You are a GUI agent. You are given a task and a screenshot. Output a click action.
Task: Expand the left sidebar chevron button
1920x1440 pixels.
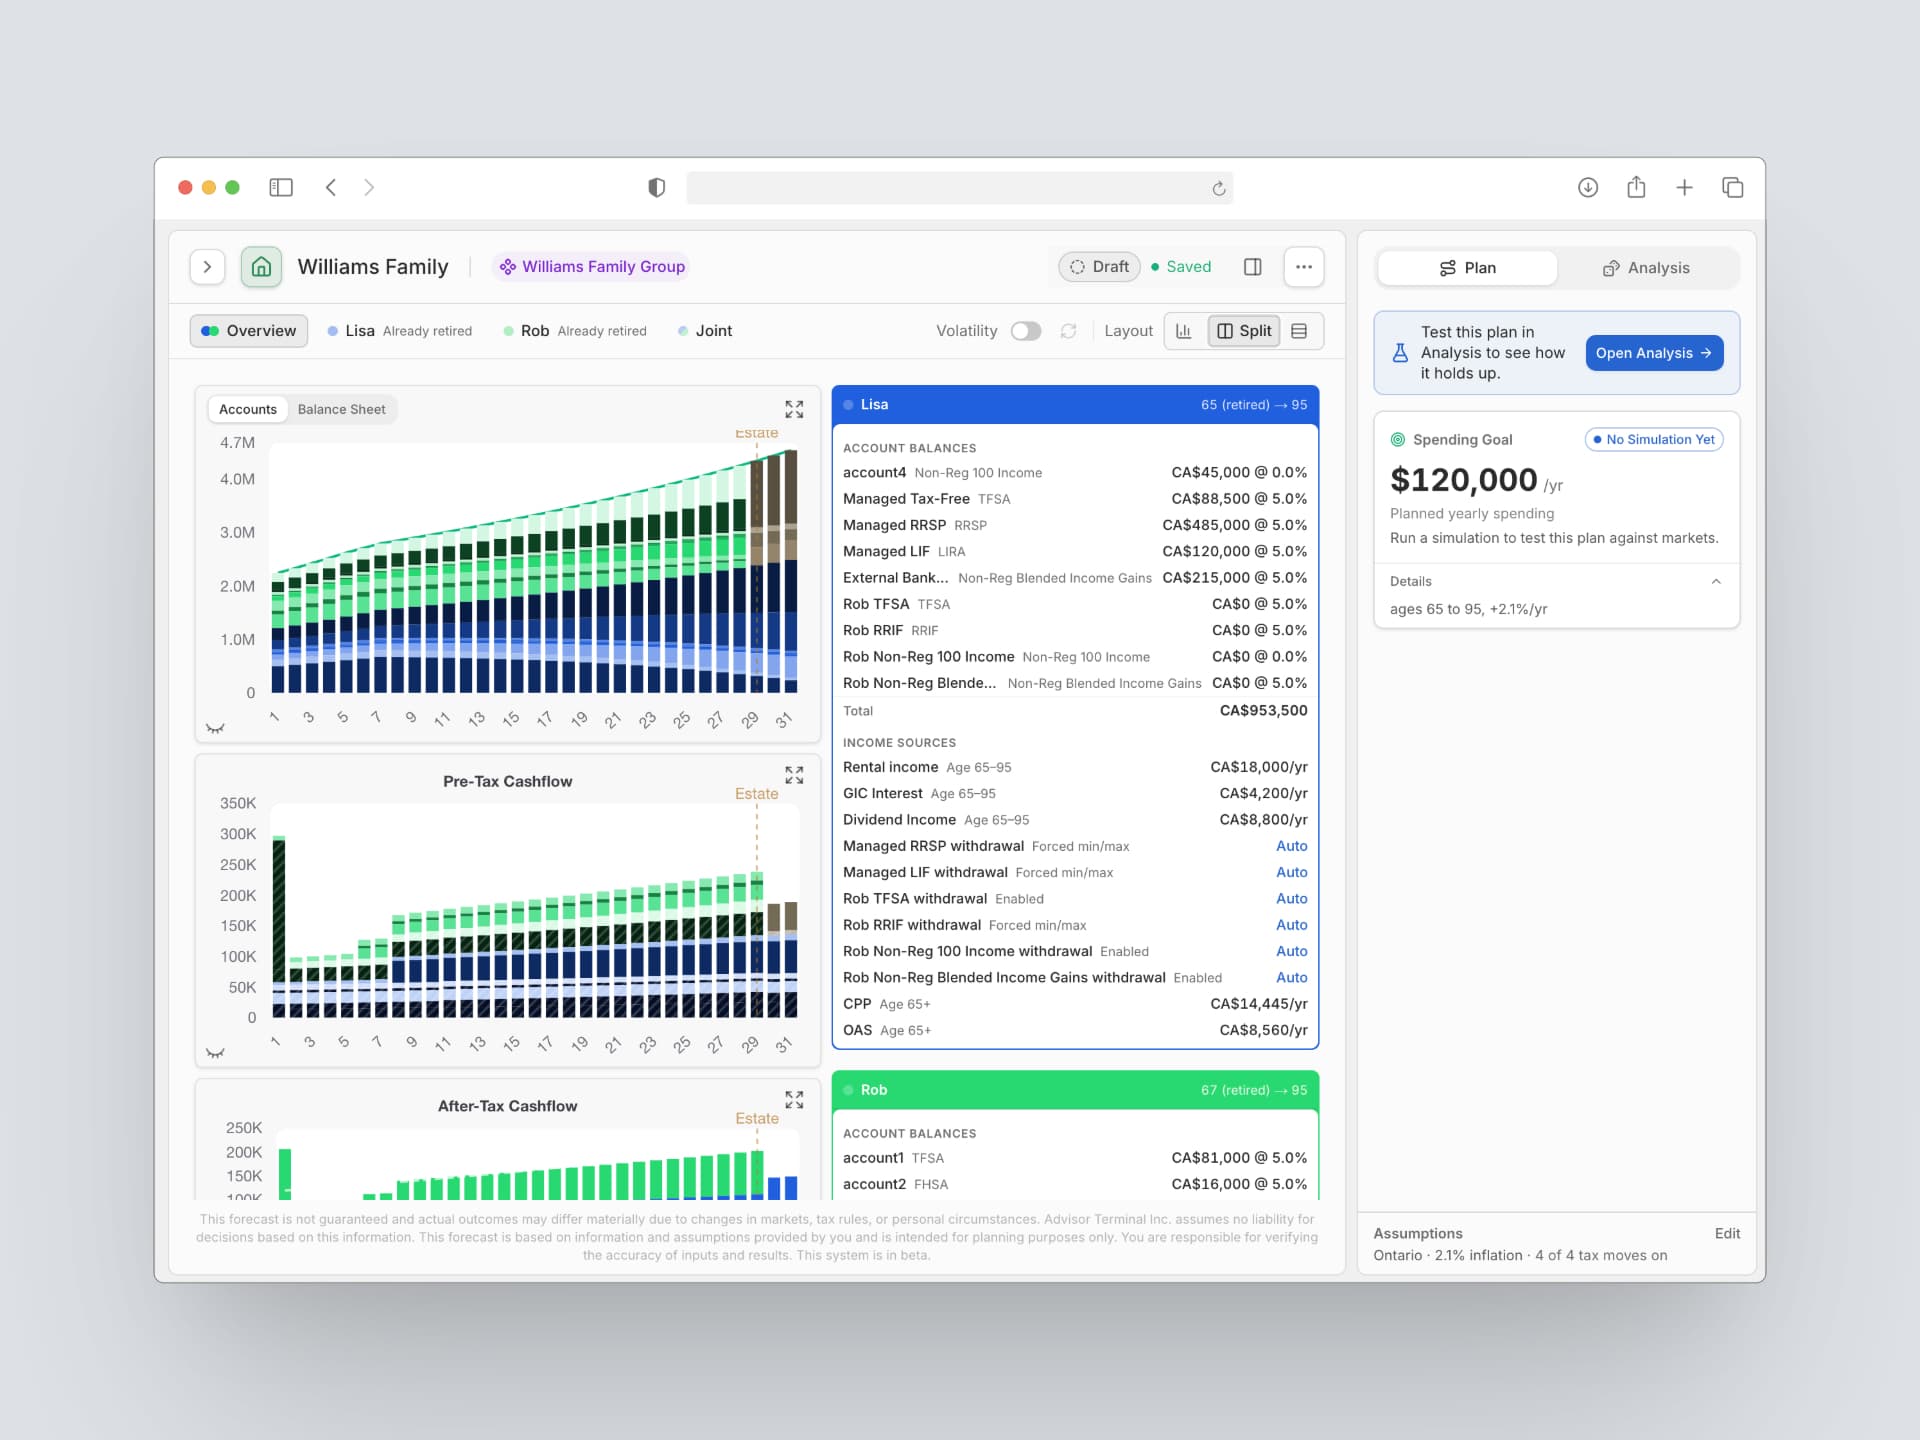207,267
